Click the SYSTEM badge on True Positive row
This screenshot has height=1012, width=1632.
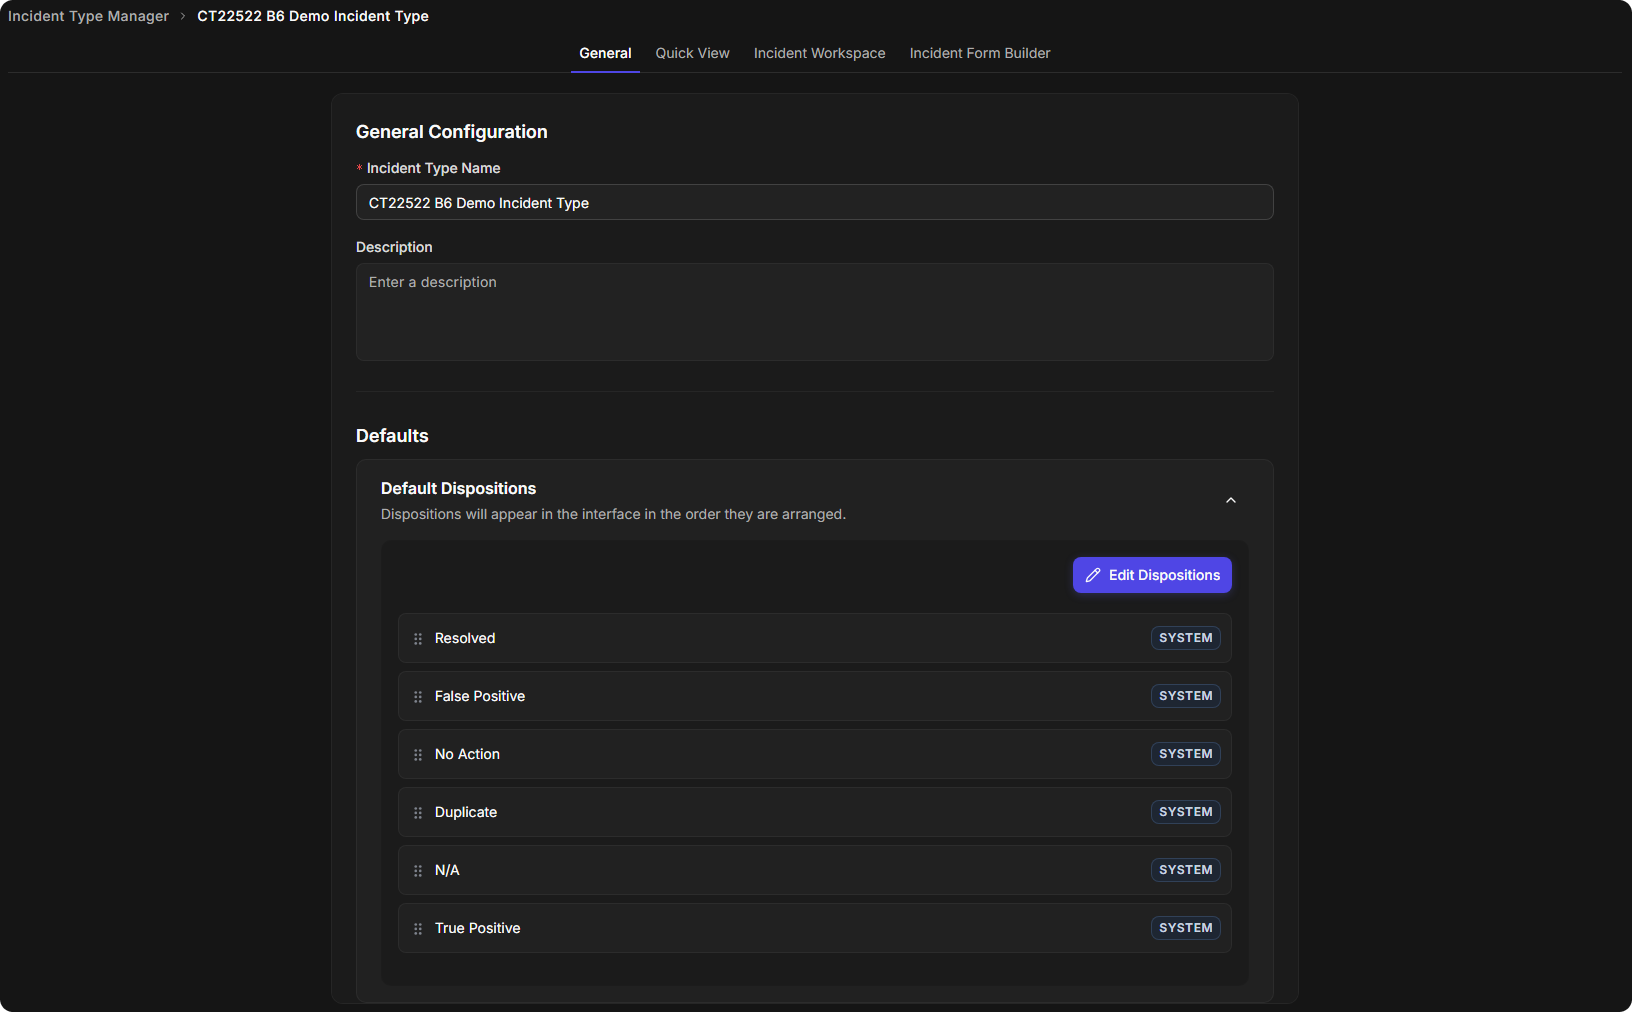point(1185,928)
